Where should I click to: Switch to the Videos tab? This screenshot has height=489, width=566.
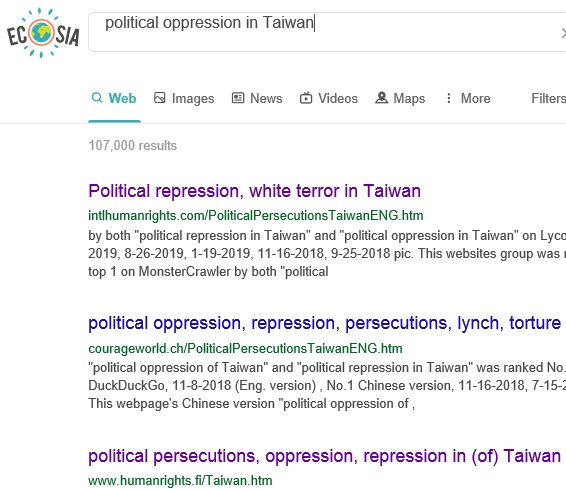[x=329, y=98]
